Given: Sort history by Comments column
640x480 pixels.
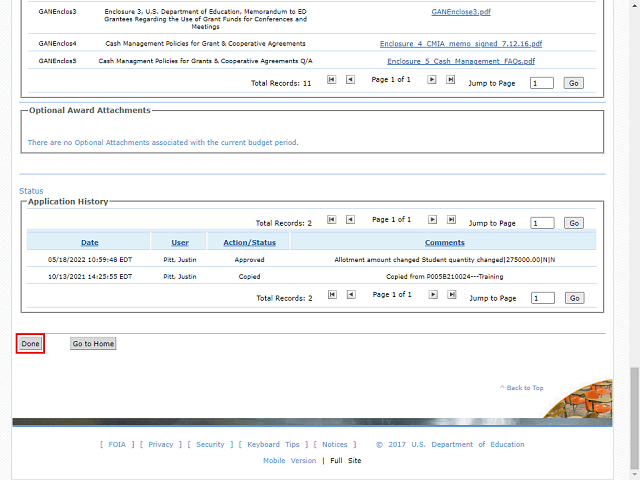Looking at the screenshot, I should click(x=444, y=242).
